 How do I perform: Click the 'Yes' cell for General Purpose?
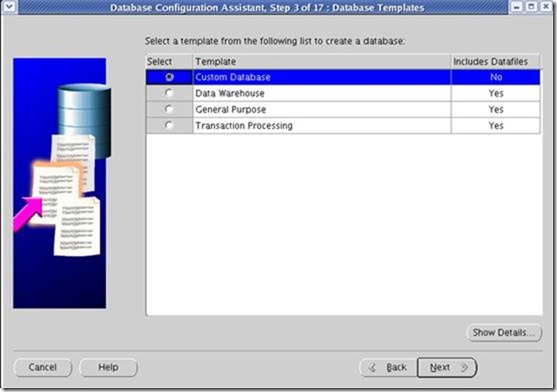click(496, 109)
